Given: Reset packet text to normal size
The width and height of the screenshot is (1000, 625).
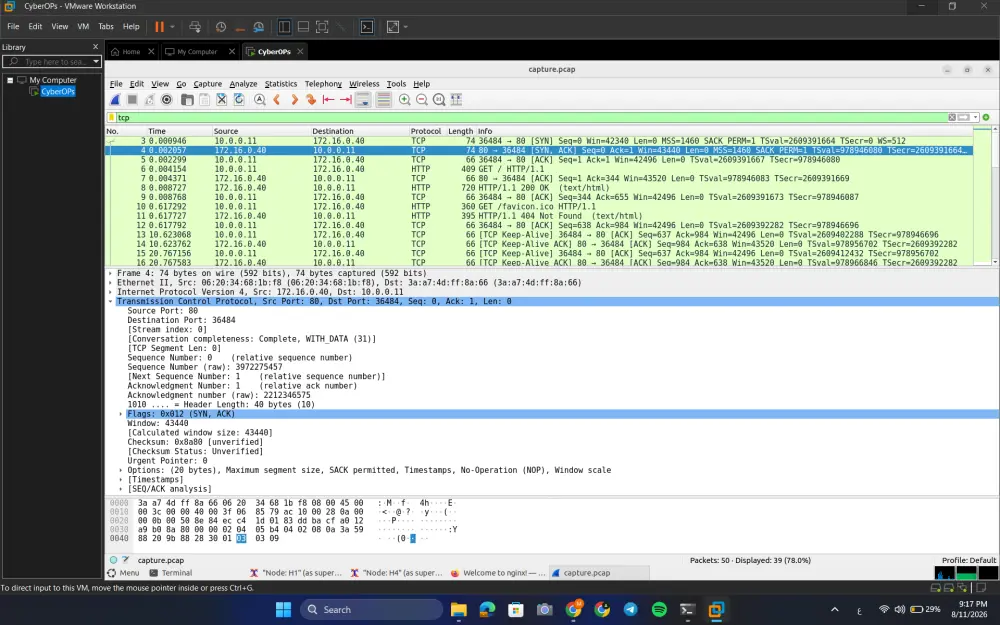Looking at the screenshot, I should (x=439, y=99).
